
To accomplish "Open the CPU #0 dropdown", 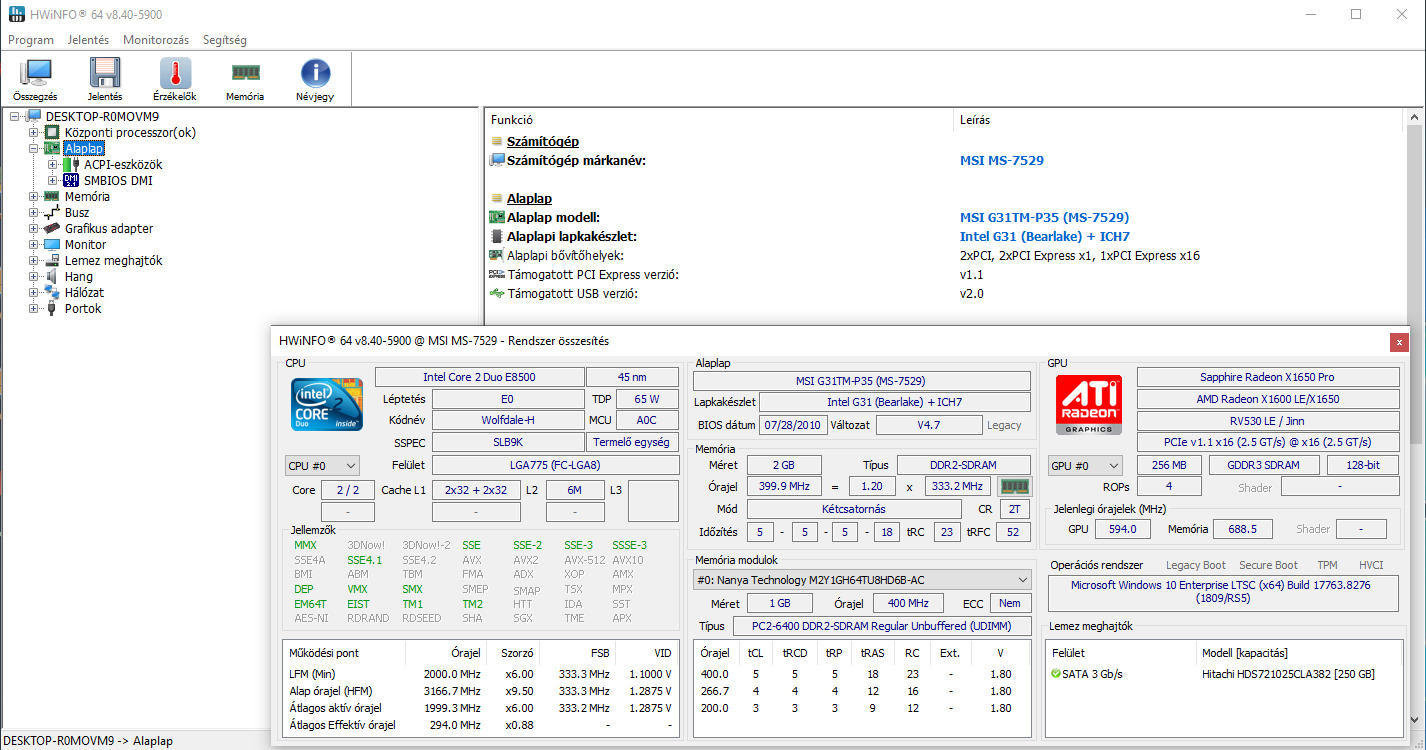I will point(322,465).
